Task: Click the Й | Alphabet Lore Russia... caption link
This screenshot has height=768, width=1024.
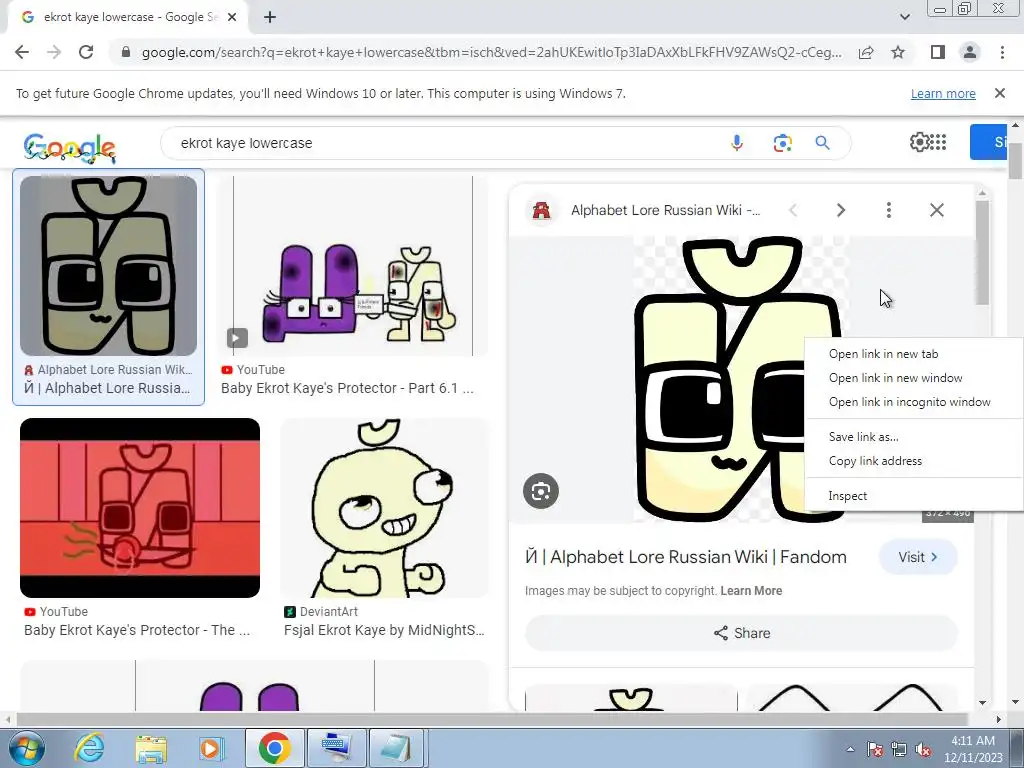Action: [107, 388]
